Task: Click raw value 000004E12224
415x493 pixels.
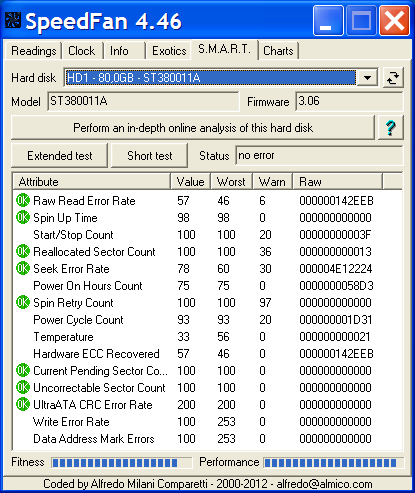Action: click(x=336, y=269)
